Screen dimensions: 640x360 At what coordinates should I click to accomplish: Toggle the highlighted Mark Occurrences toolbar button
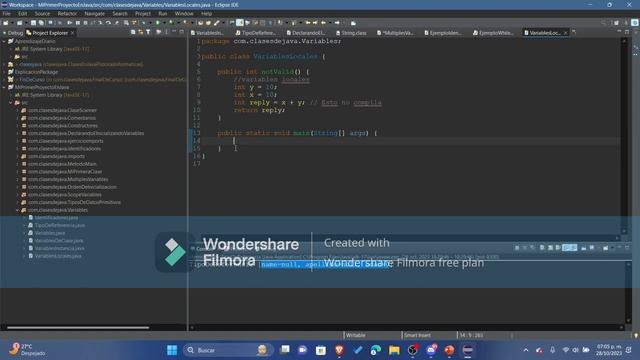pyautogui.click(x=240, y=23)
